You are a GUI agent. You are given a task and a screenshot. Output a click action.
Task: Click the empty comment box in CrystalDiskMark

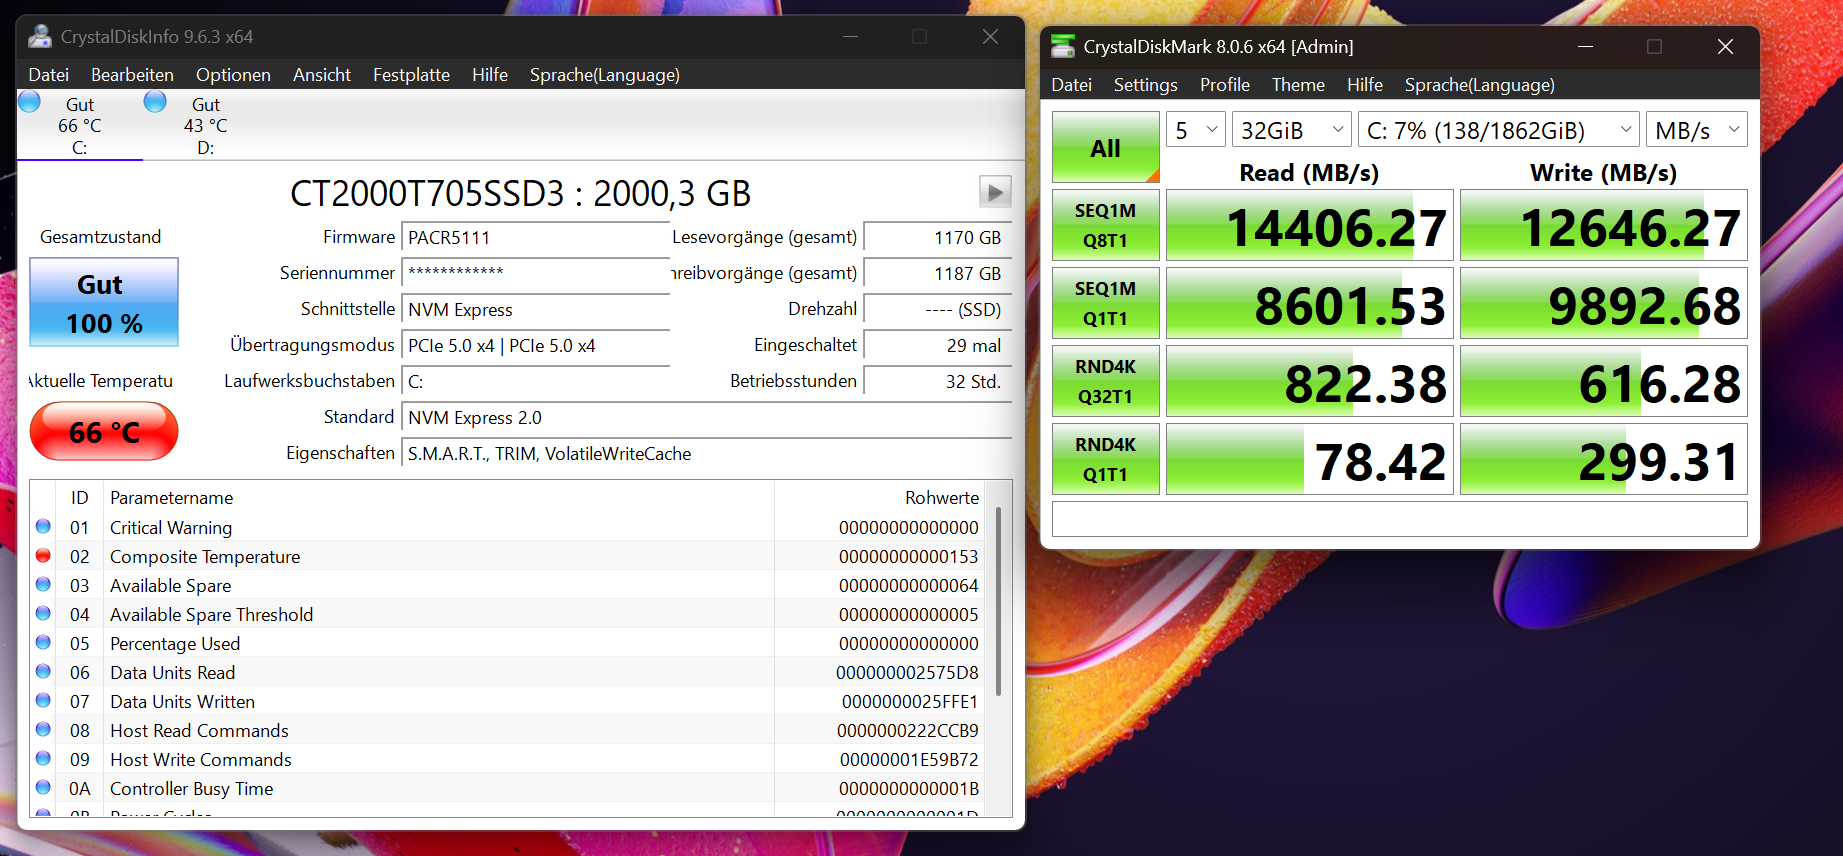1399,519
